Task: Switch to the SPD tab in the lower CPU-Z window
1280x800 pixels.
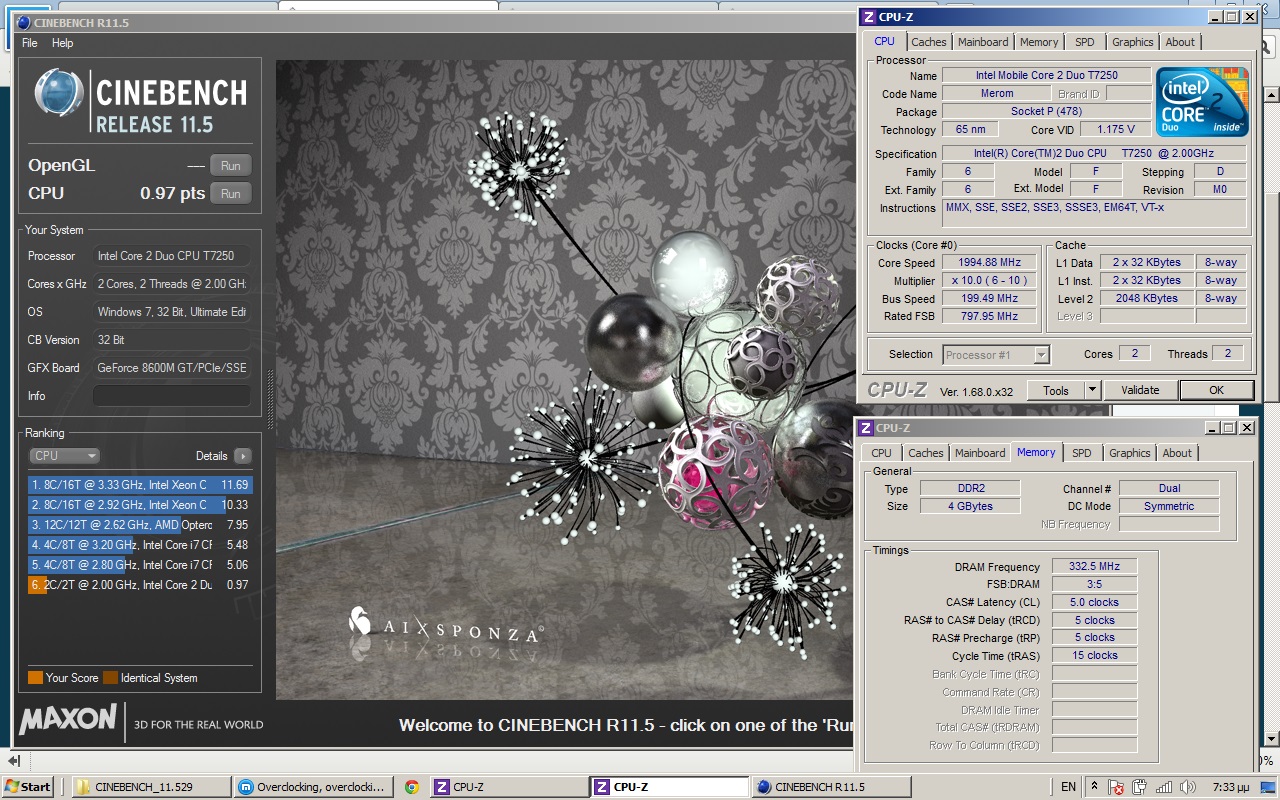Action: (1082, 453)
